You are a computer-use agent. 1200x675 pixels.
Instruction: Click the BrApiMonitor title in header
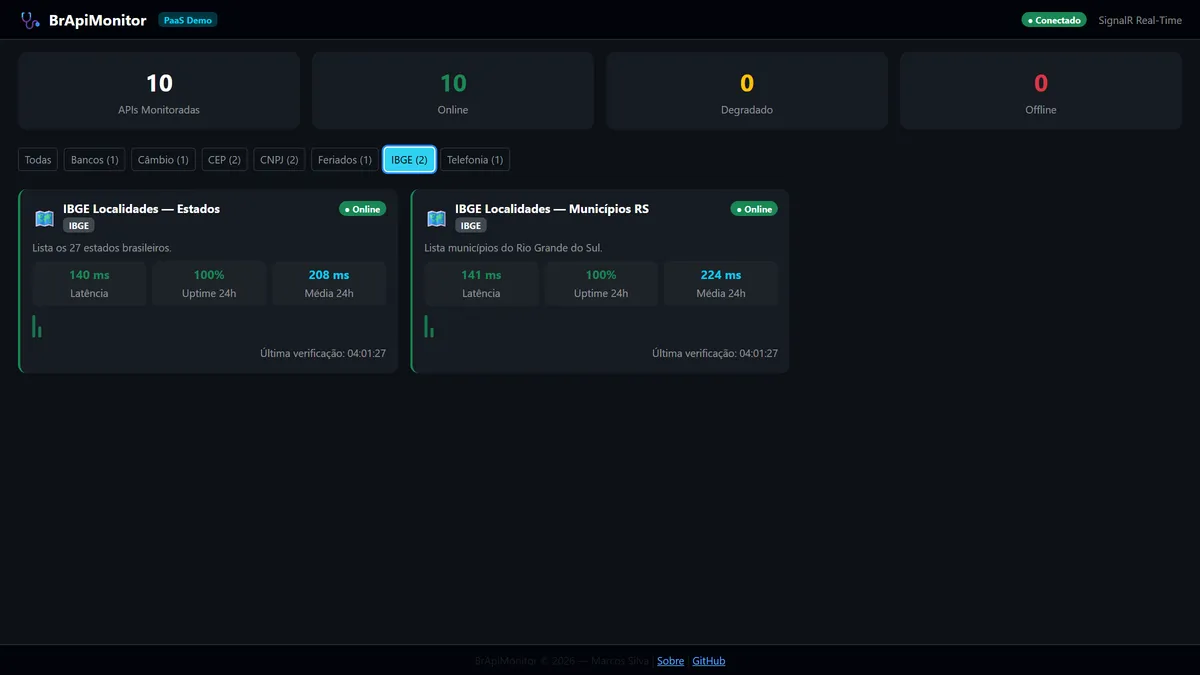click(98, 20)
